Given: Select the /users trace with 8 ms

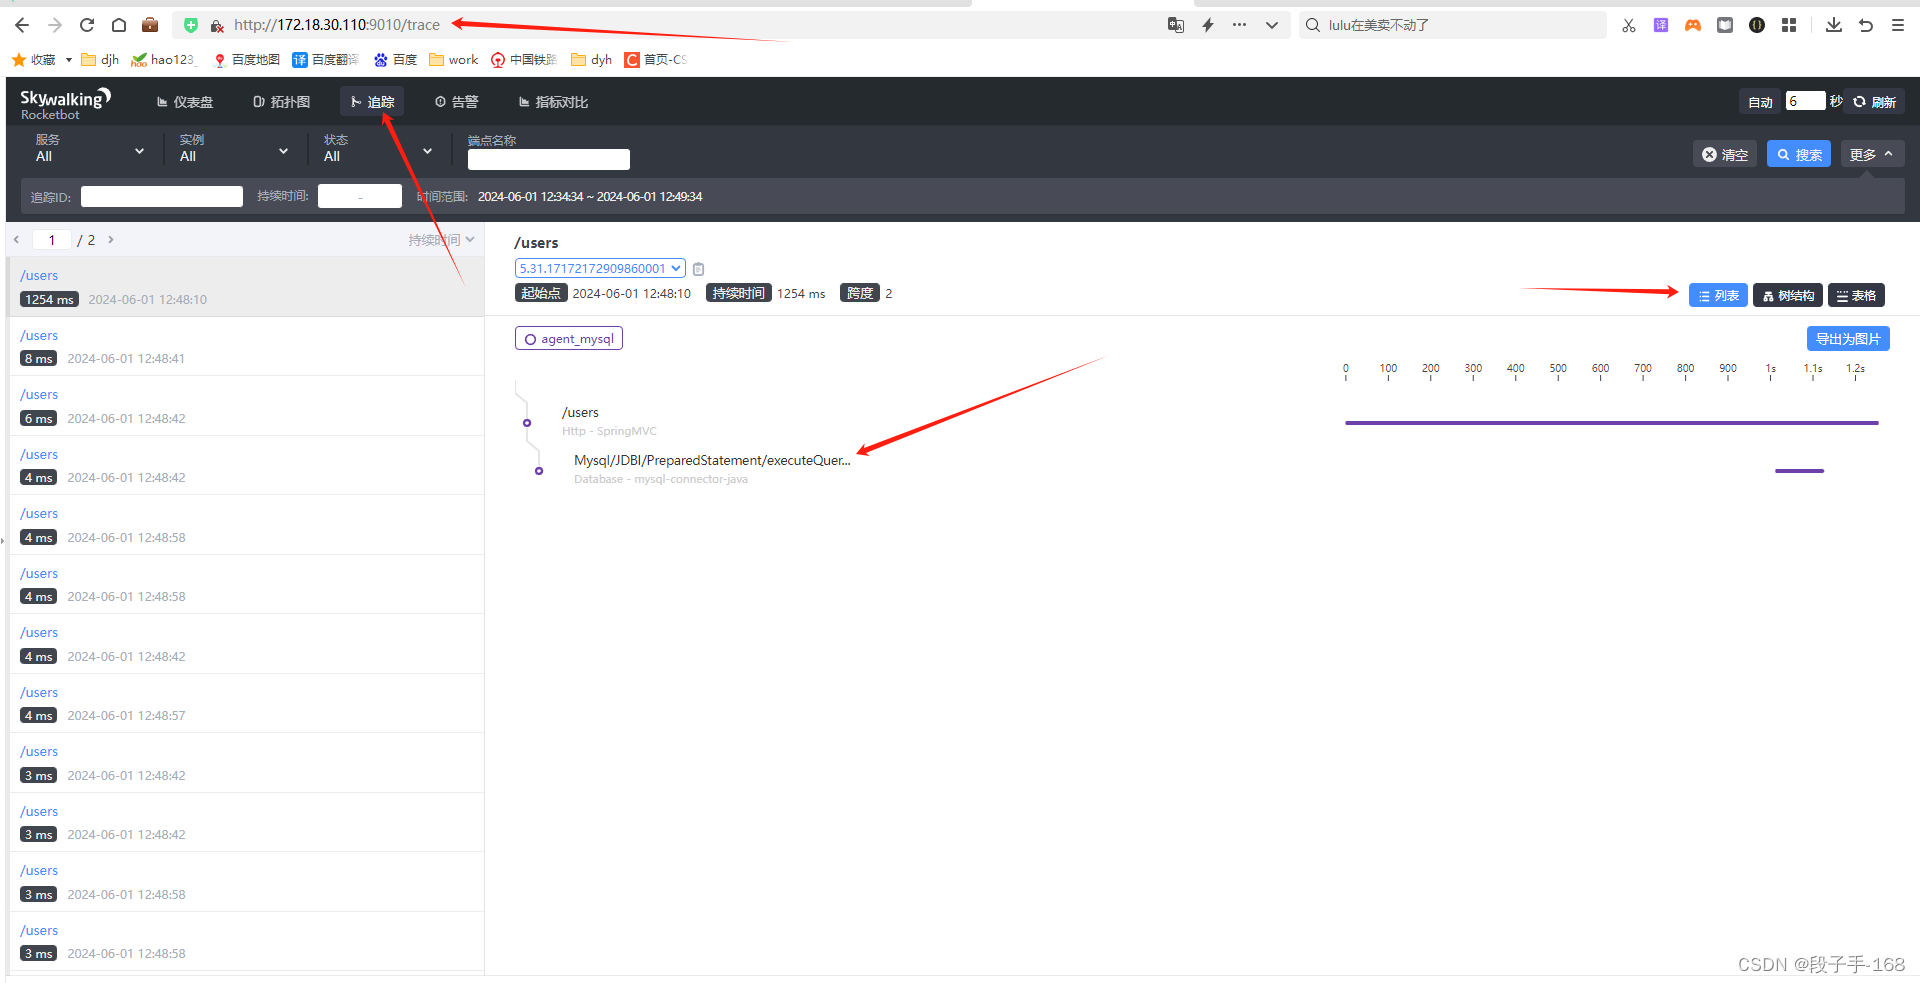Looking at the screenshot, I should 246,346.
